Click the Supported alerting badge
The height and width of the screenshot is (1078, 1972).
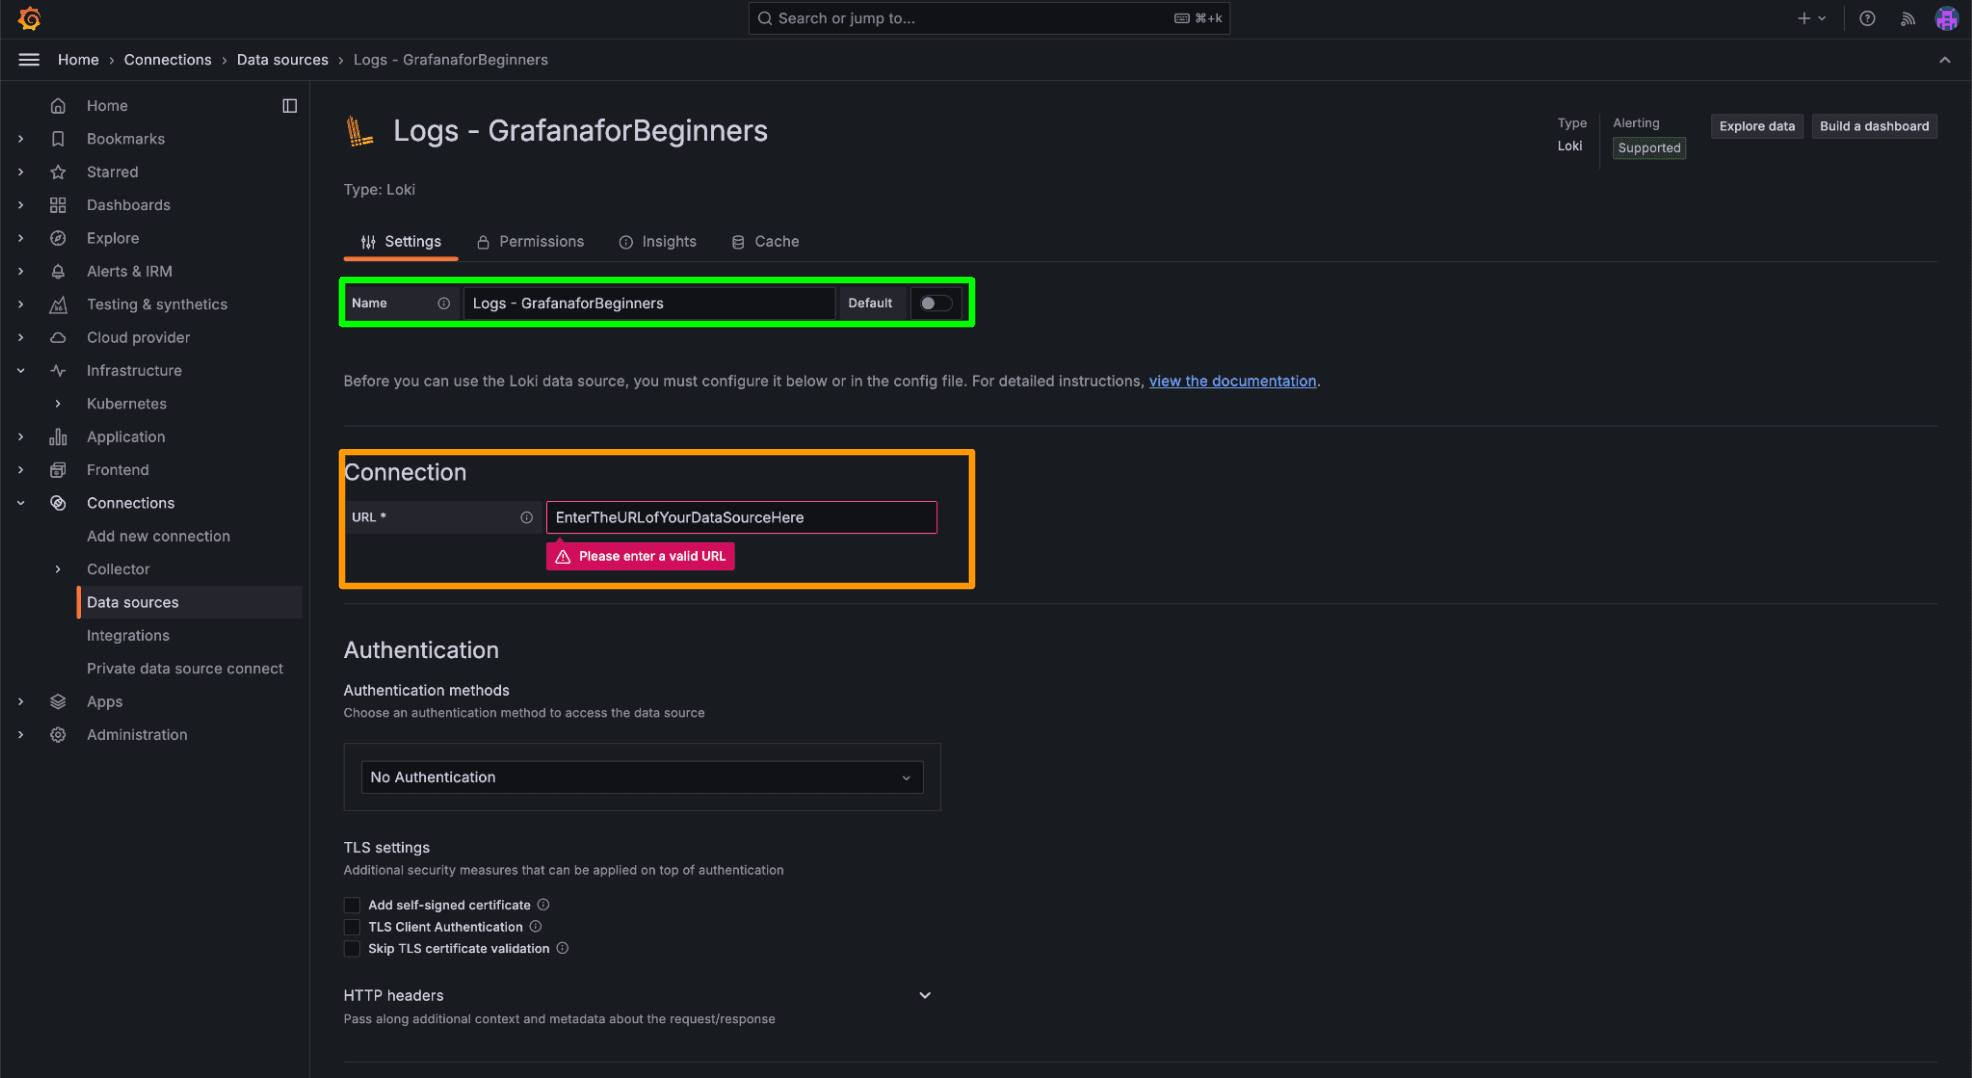pyautogui.click(x=1649, y=148)
